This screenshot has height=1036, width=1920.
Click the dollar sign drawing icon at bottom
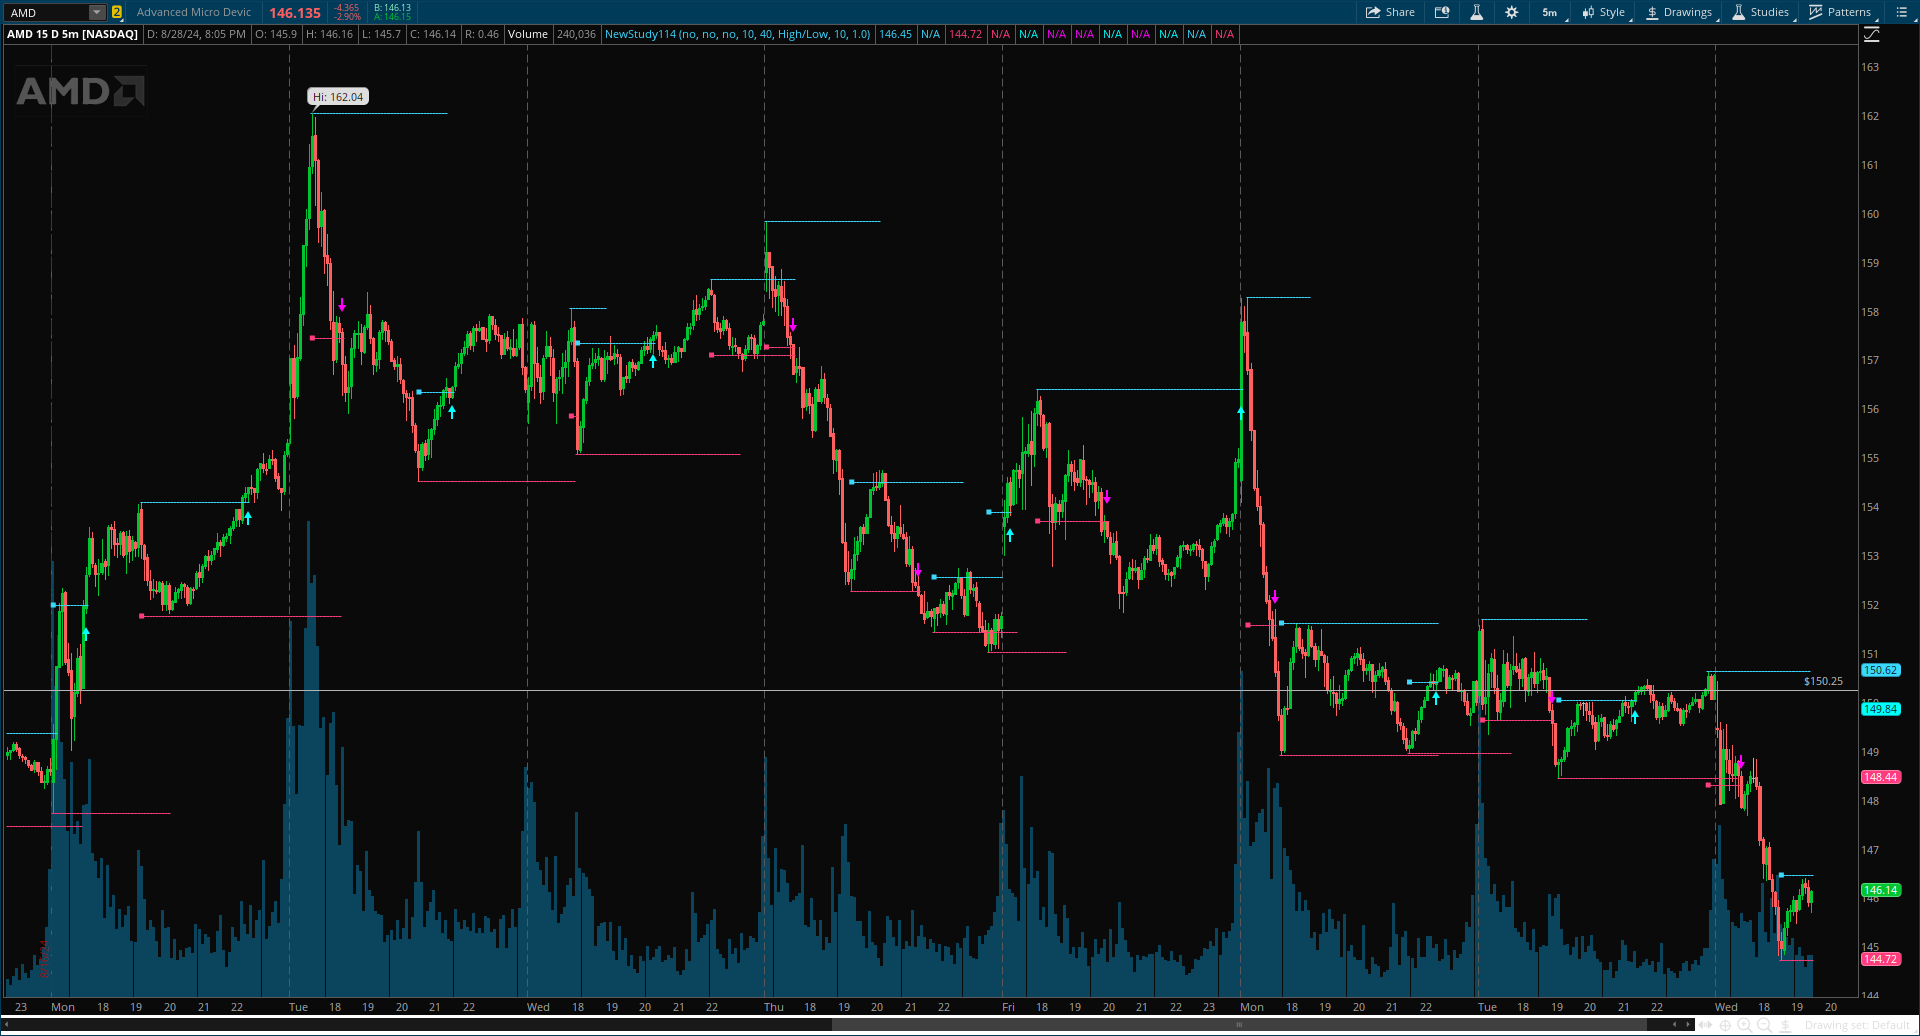[1785, 1025]
